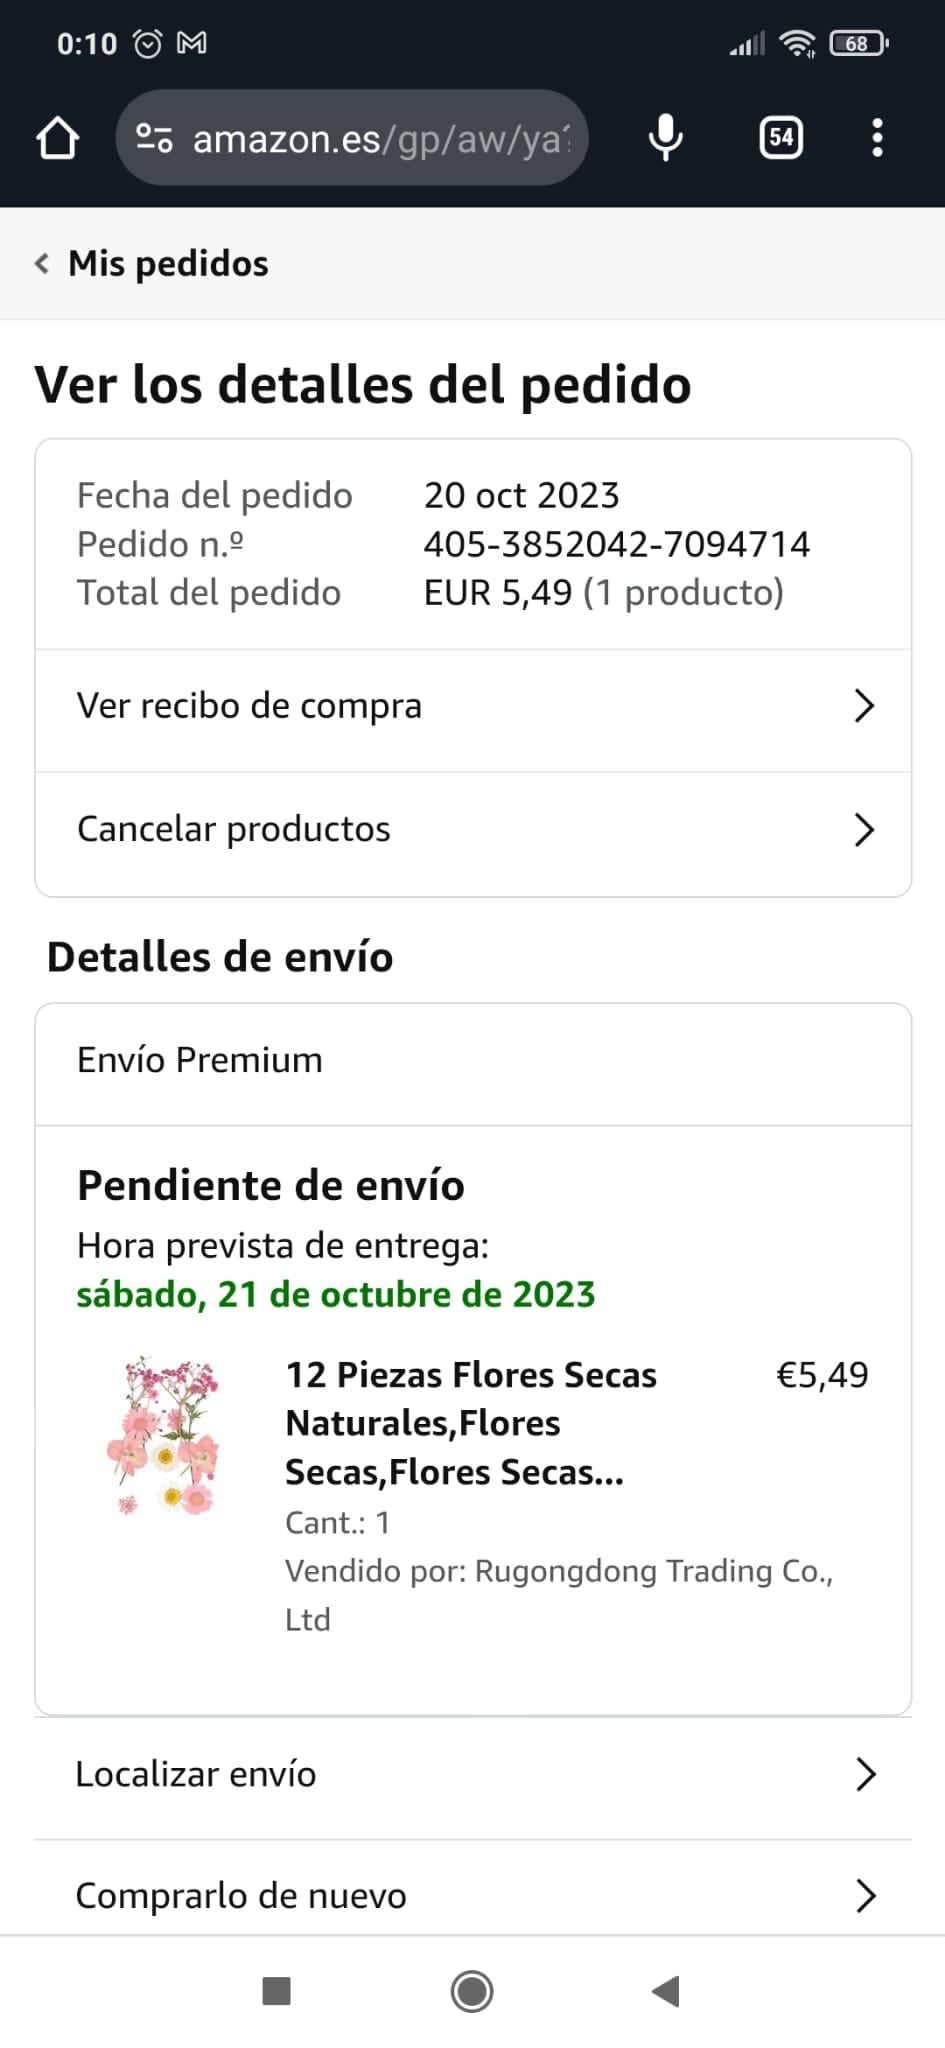Tap the browser home icon

coord(58,138)
